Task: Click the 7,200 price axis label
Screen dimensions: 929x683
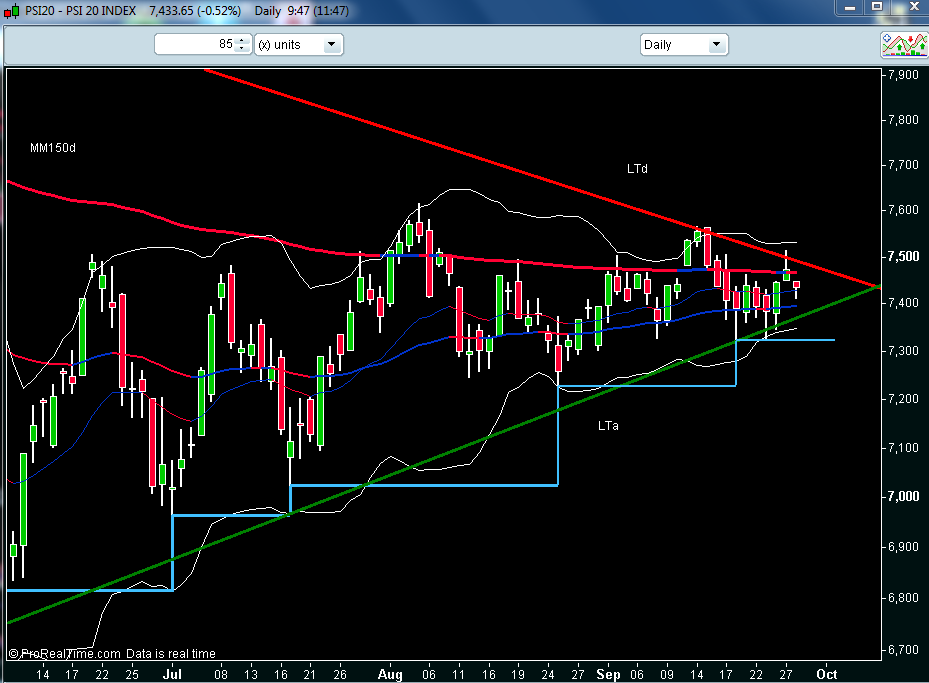Action: point(904,399)
